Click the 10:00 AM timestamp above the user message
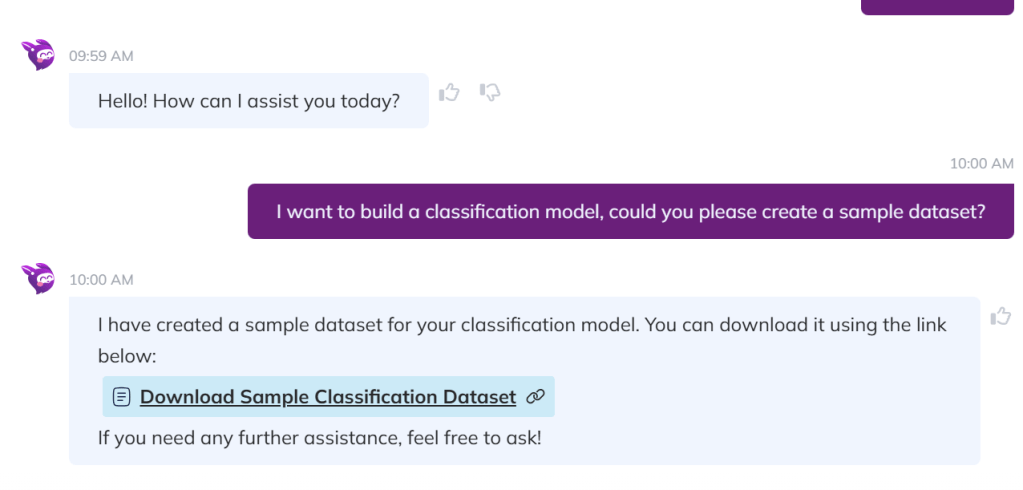Image resolution: width=1023 pixels, height=490 pixels. click(981, 163)
